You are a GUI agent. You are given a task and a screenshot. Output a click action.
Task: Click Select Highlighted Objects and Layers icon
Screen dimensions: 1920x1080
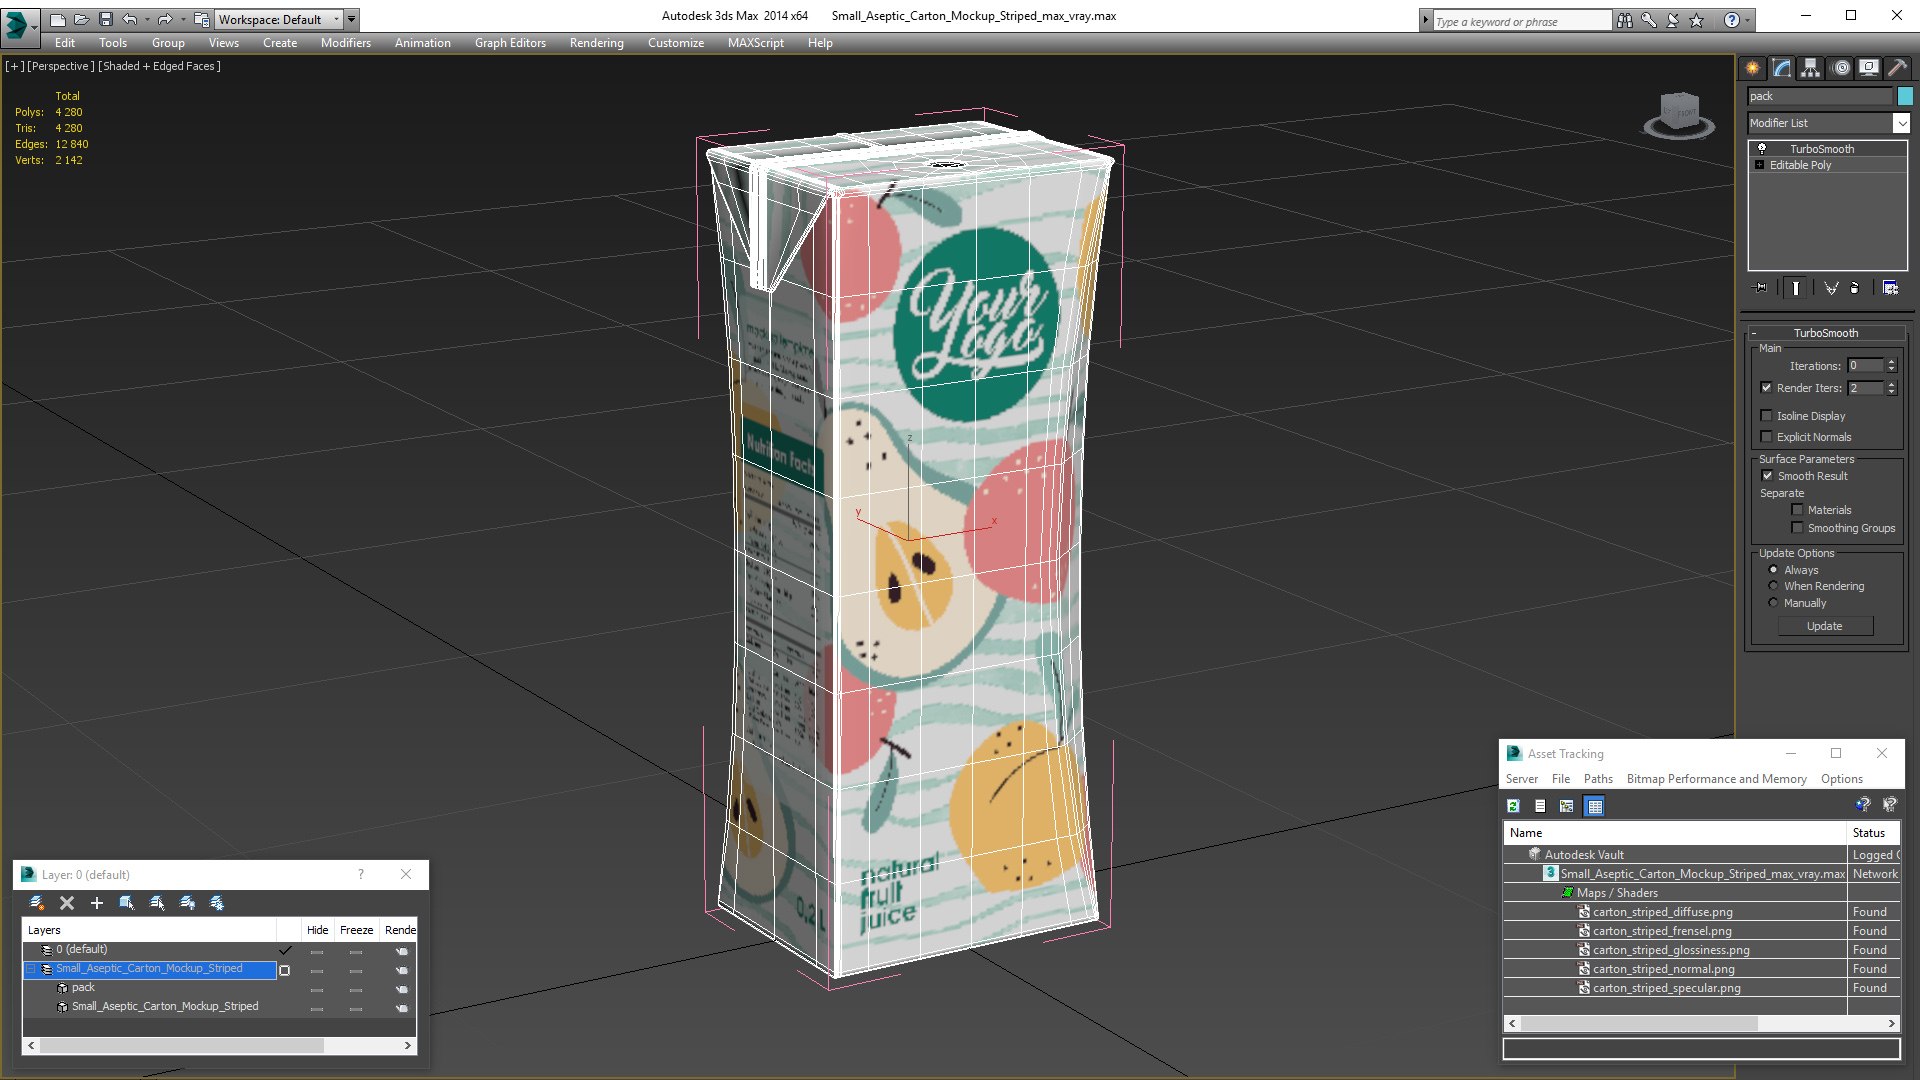pyautogui.click(x=127, y=903)
